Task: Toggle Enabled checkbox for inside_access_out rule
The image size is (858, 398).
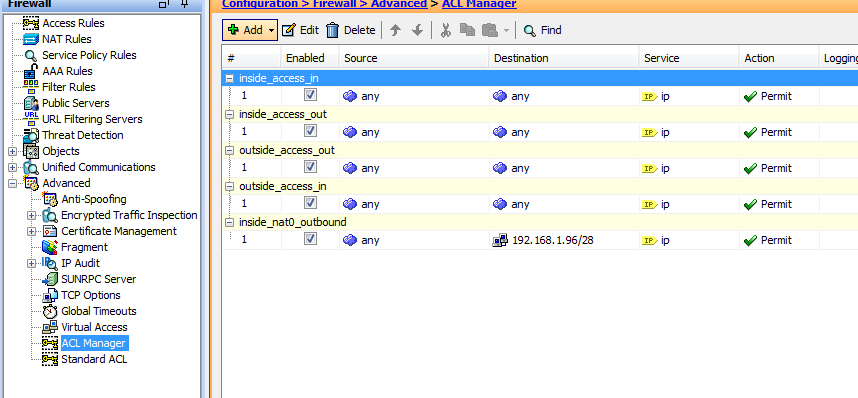Action: 310,131
